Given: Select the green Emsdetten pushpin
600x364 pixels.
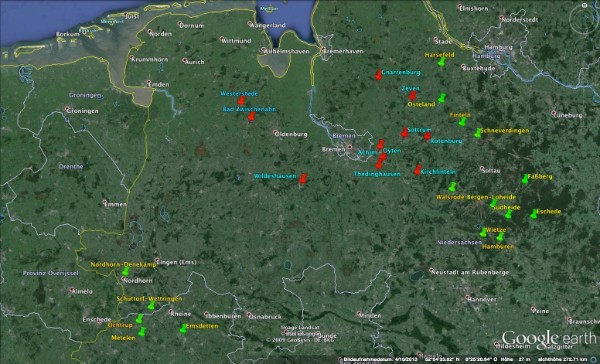Looking at the screenshot, I should 183,328.
